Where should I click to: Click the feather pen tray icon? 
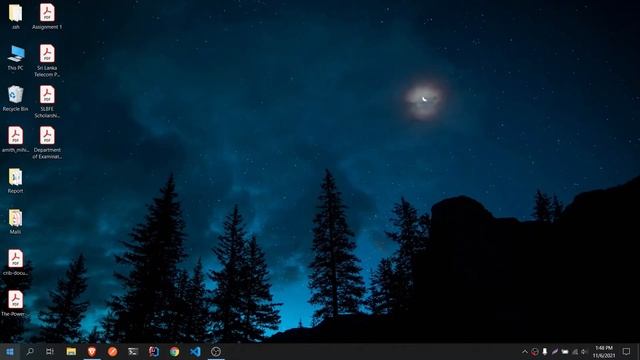[555, 351]
